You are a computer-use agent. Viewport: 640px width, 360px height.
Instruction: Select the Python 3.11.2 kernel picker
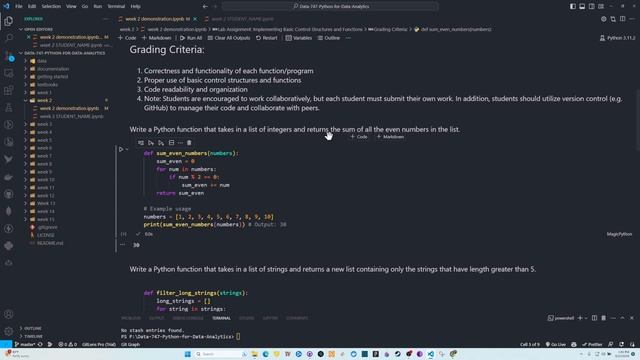(x=617, y=38)
